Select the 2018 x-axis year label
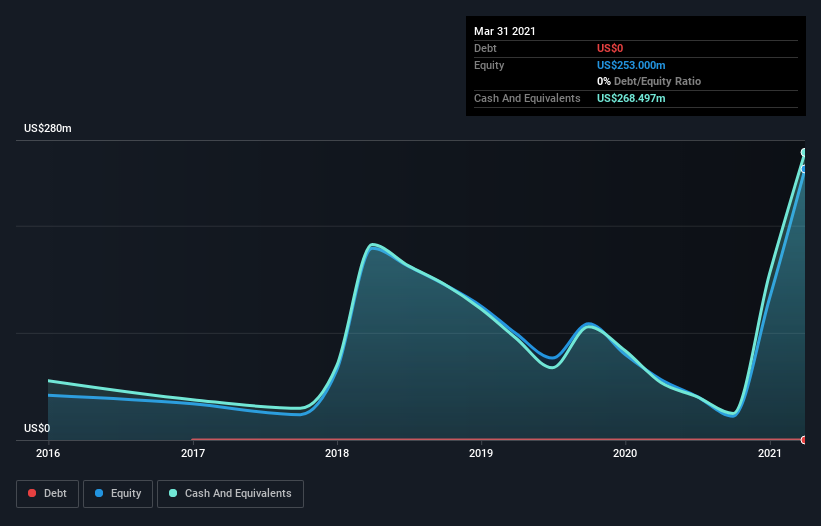 338,453
